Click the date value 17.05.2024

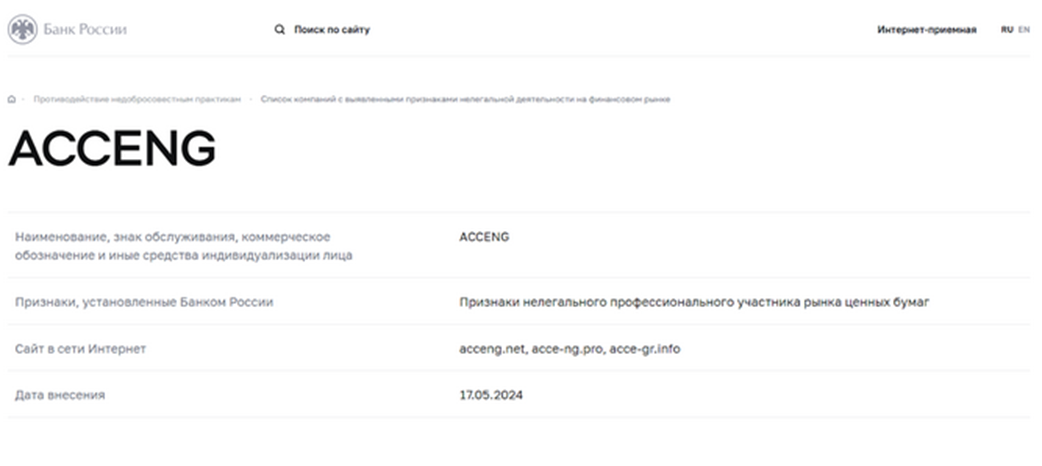(x=491, y=395)
